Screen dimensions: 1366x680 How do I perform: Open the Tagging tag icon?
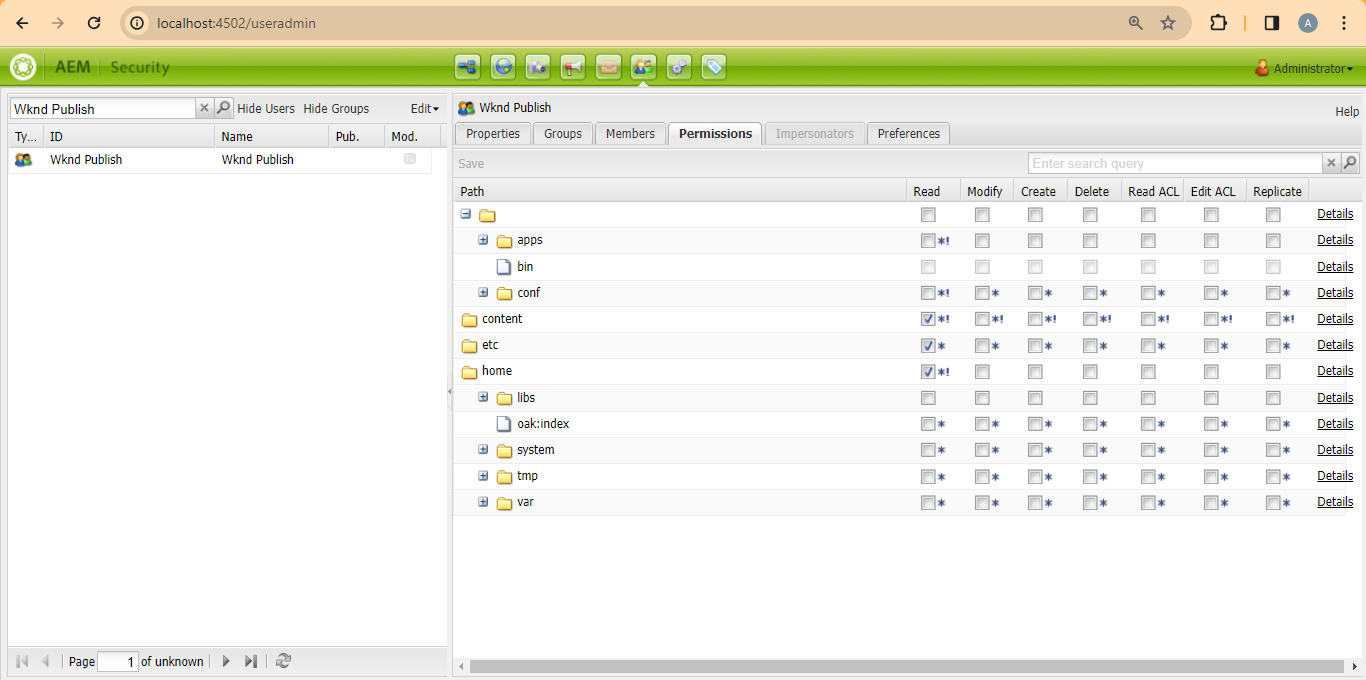714,67
